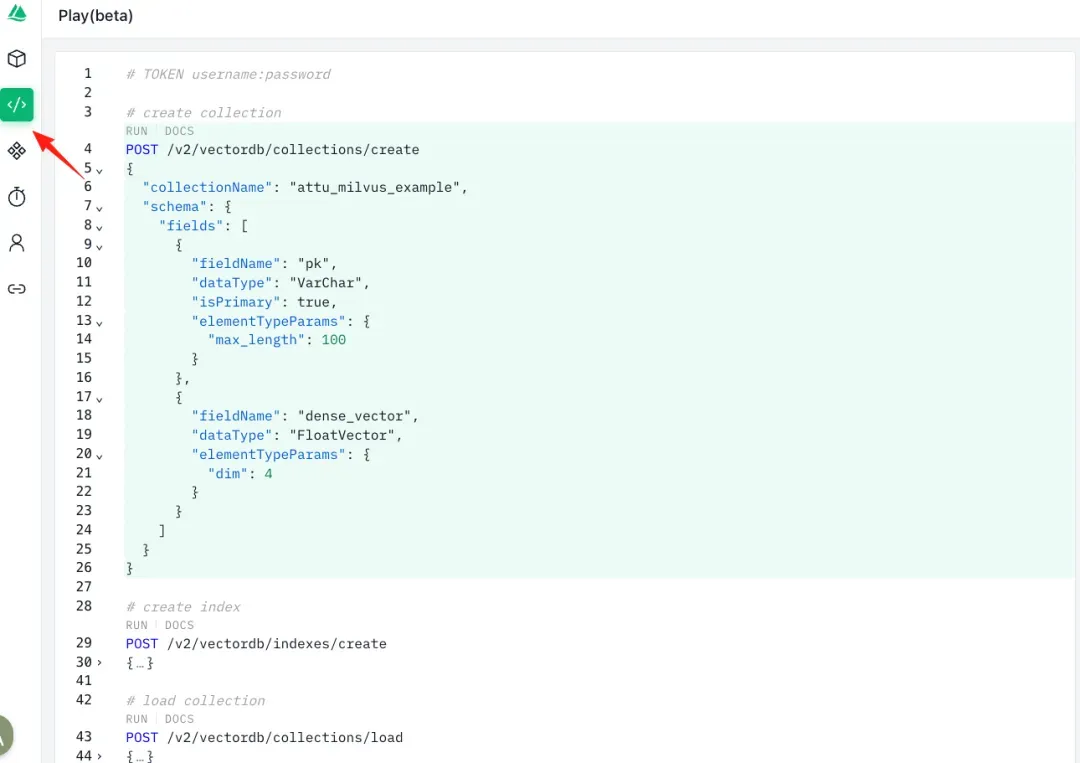The width and height of the screenshot is (1080, 763).
Task: Open DOCS for the load collection request
Action: click(x=179, y=718)
